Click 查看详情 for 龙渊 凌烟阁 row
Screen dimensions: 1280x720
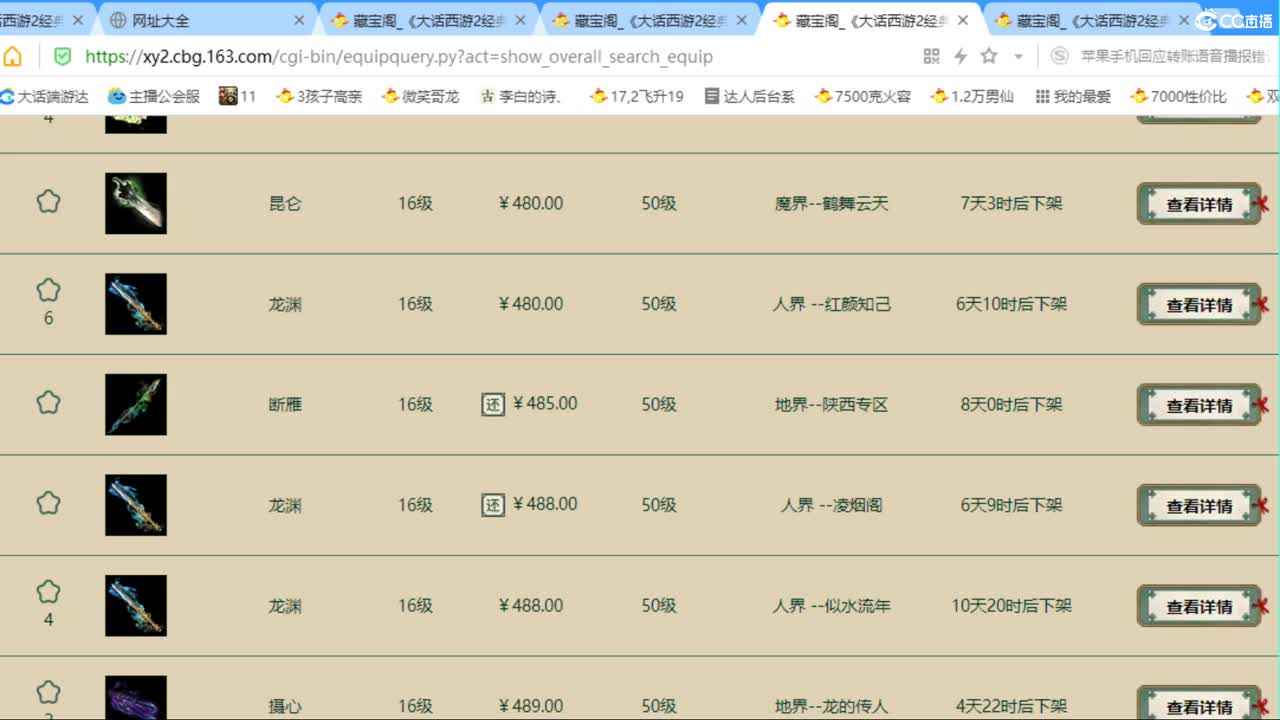pyautogui.click(x=1199, y=506)
